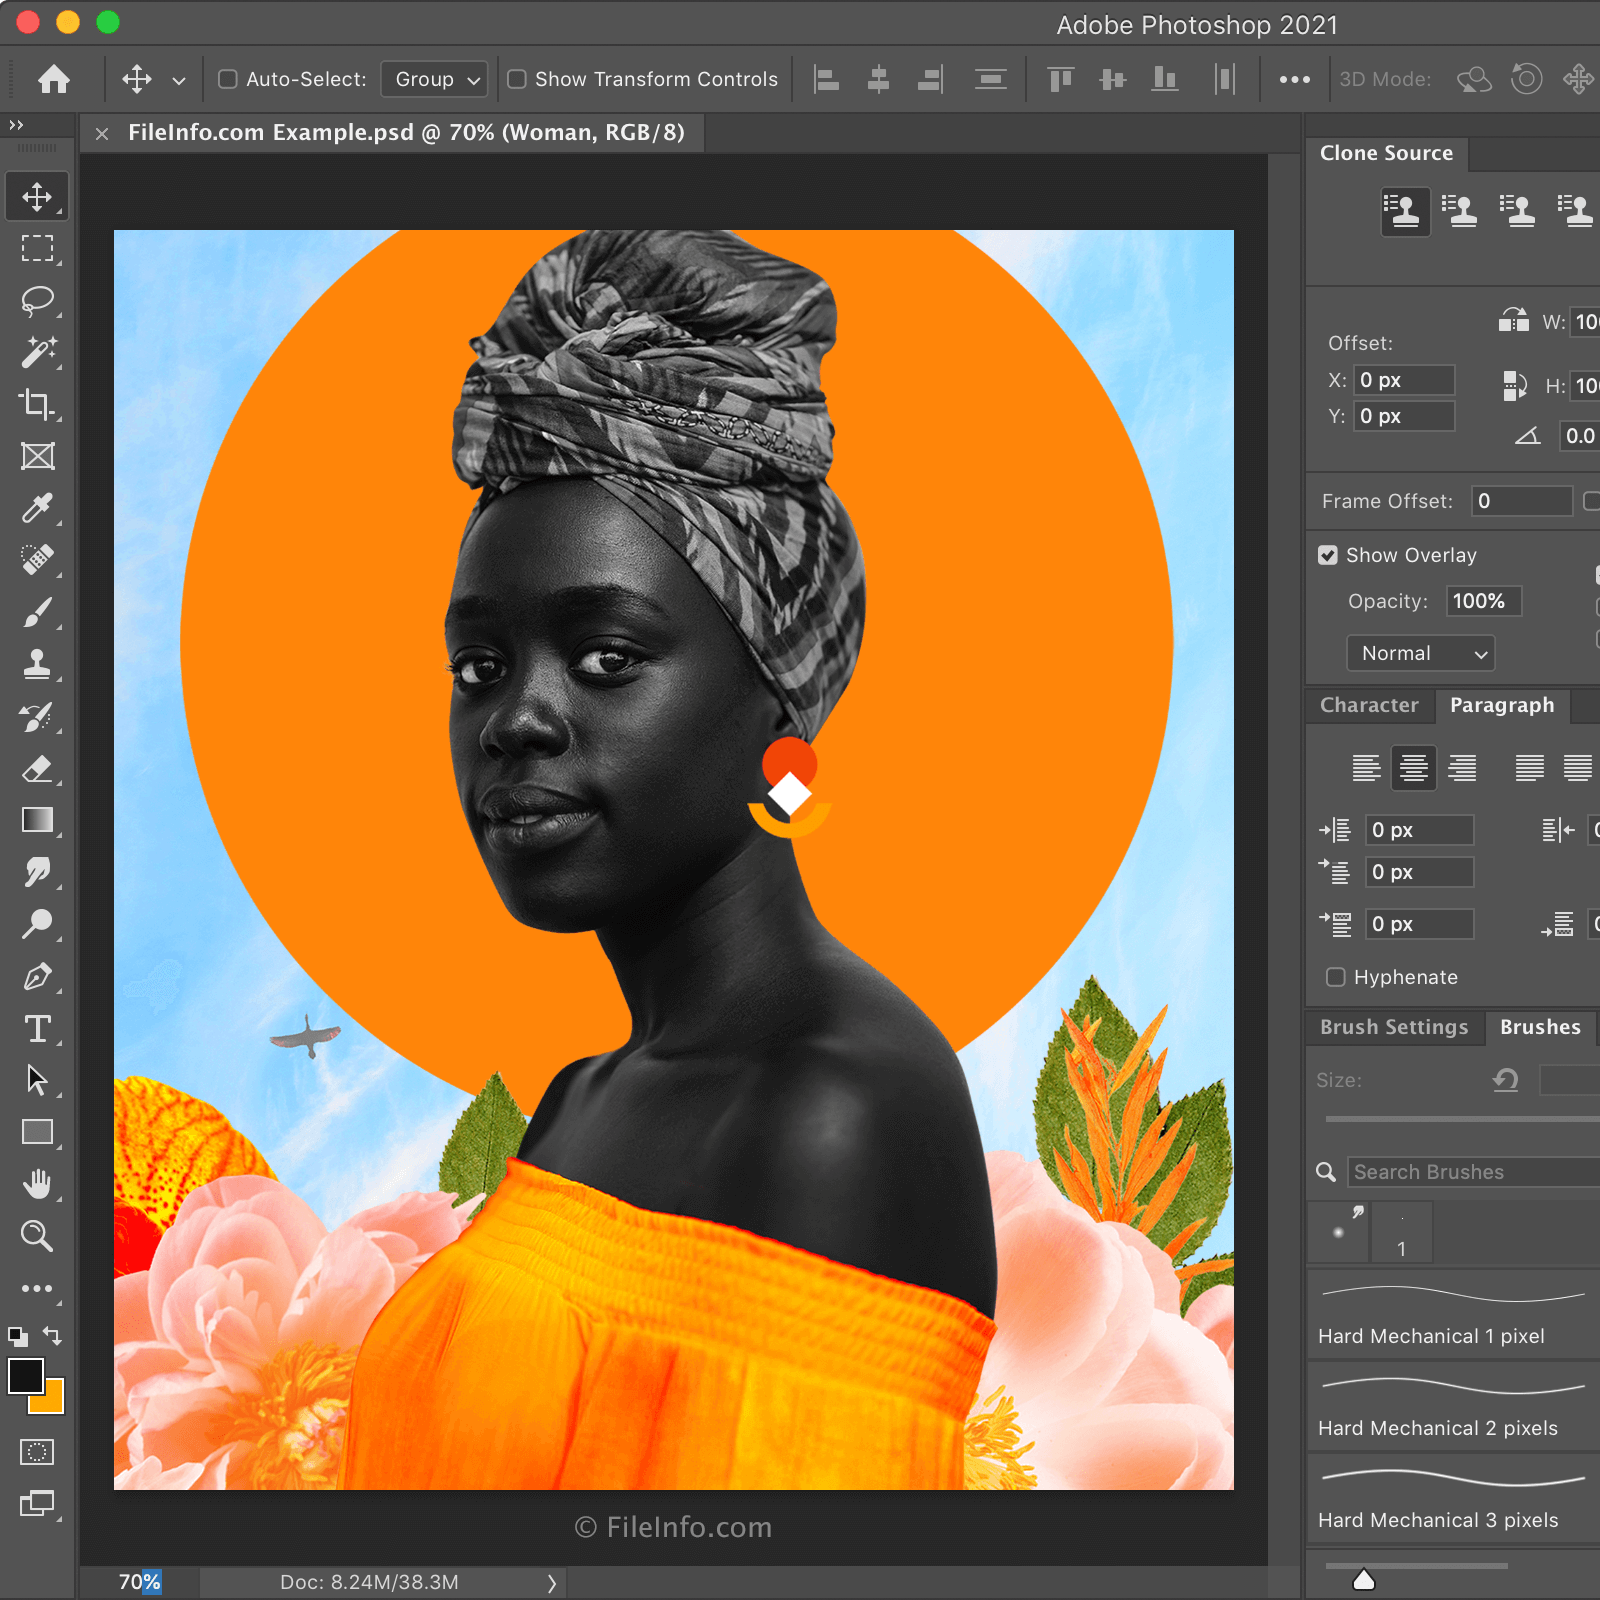Pick the Eyedropper tool

click(x=37, y=508)
